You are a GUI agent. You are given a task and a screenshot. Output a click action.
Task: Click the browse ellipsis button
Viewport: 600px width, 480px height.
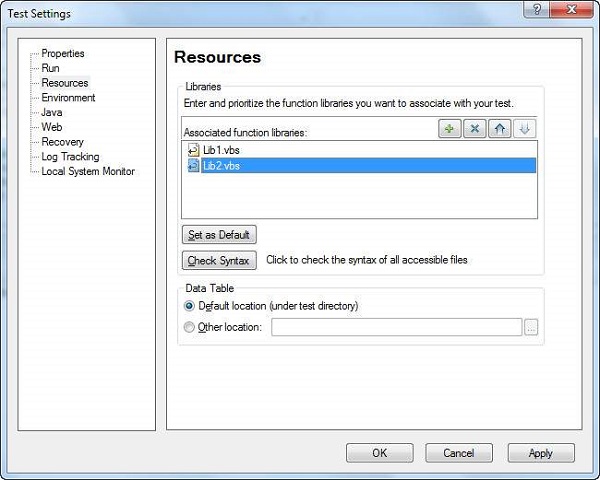pos(532,328)
